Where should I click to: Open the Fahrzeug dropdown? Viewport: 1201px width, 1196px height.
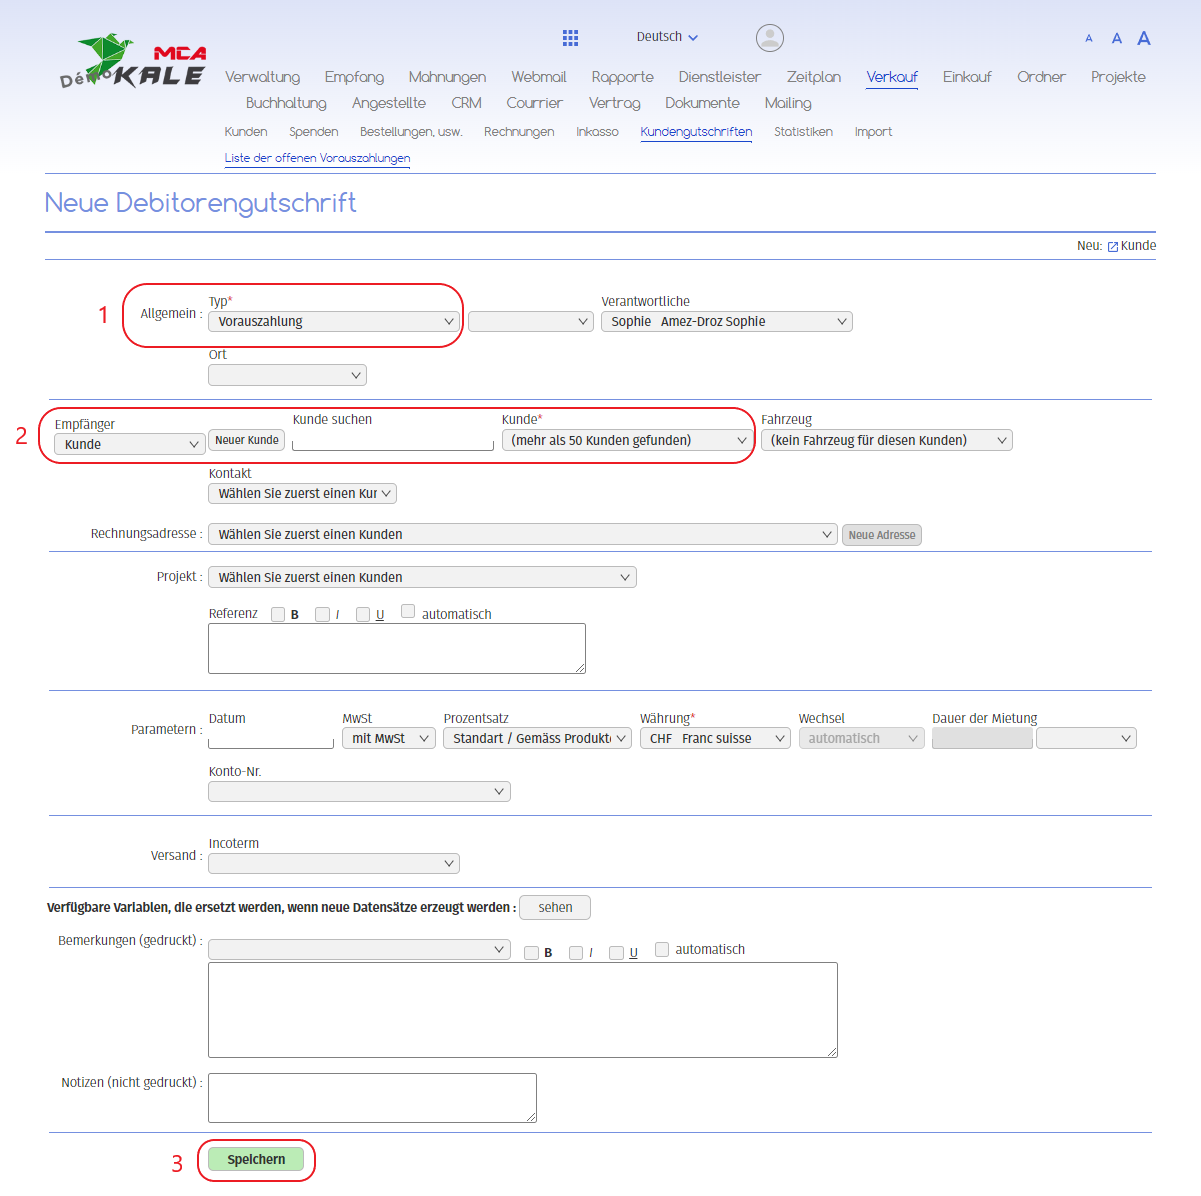pyautogui.click(x=887, y=440)
